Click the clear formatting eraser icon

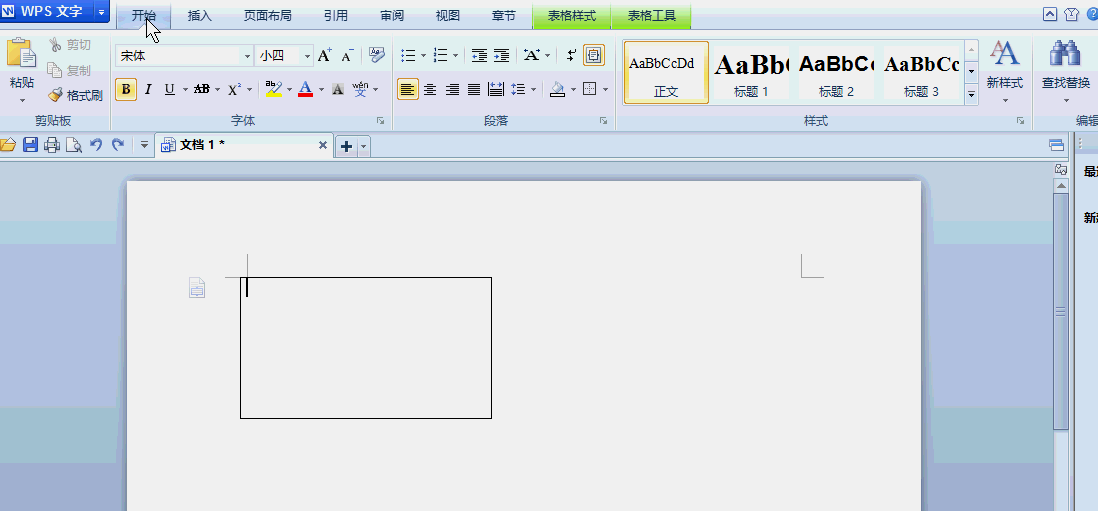tap(377, 55)
